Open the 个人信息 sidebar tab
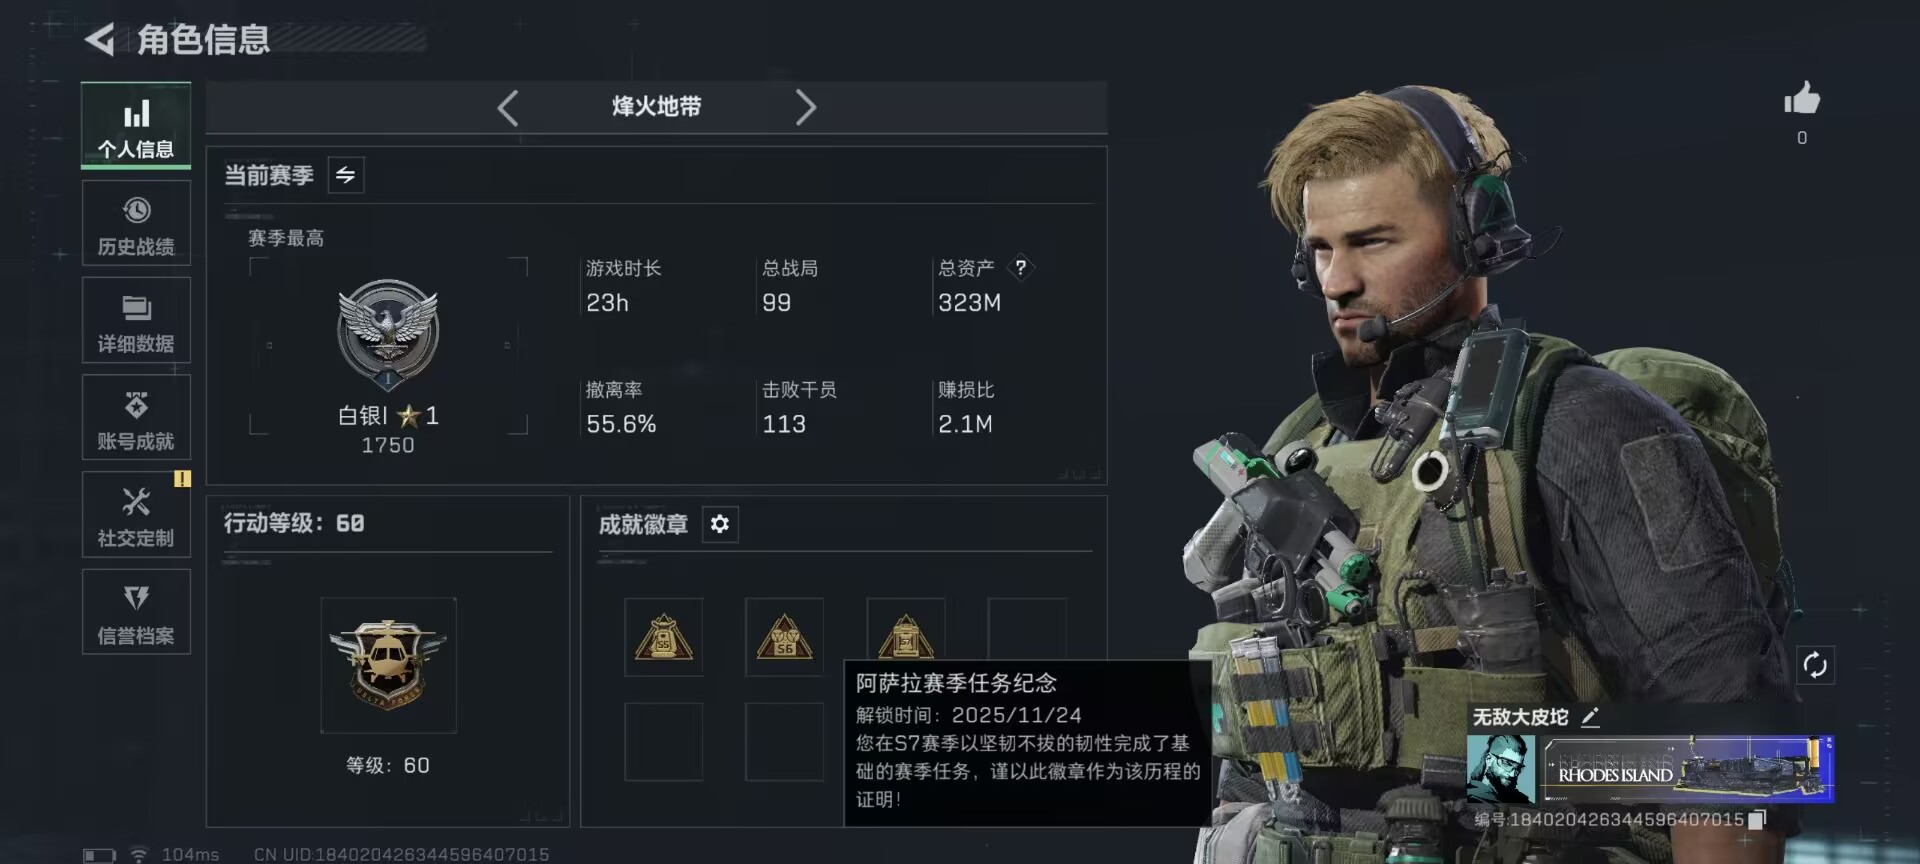 (x=136, y=126)
